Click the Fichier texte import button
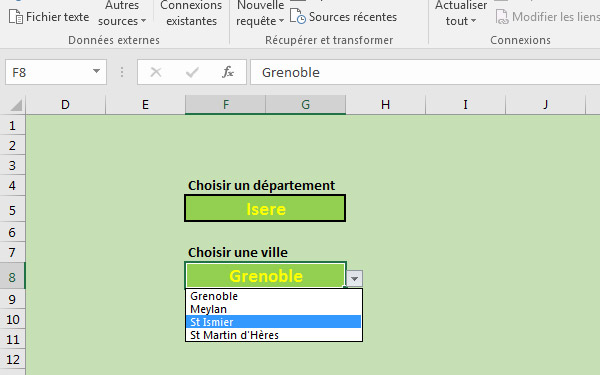600x375 pixels. click(x=49, y=17)
